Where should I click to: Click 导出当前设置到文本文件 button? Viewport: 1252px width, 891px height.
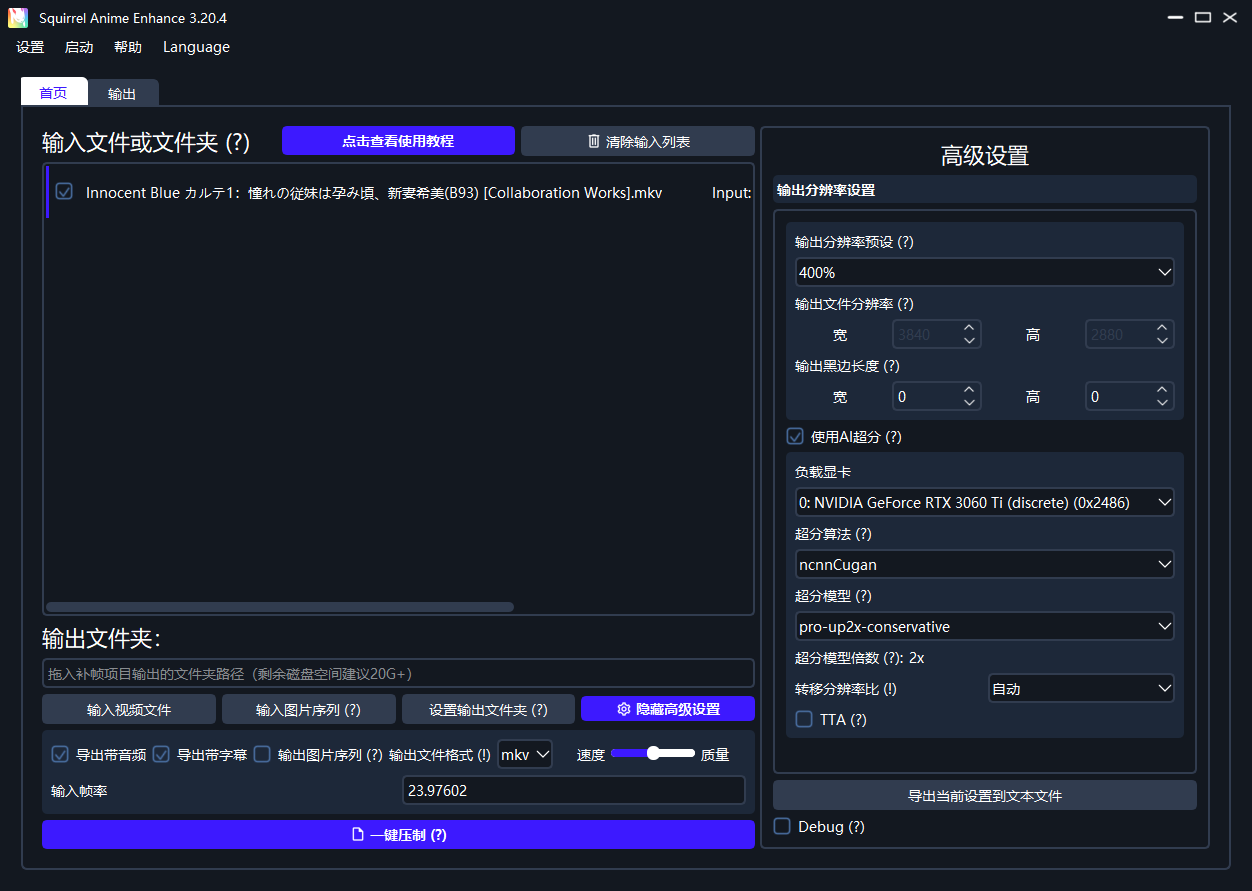coord(984,796)
